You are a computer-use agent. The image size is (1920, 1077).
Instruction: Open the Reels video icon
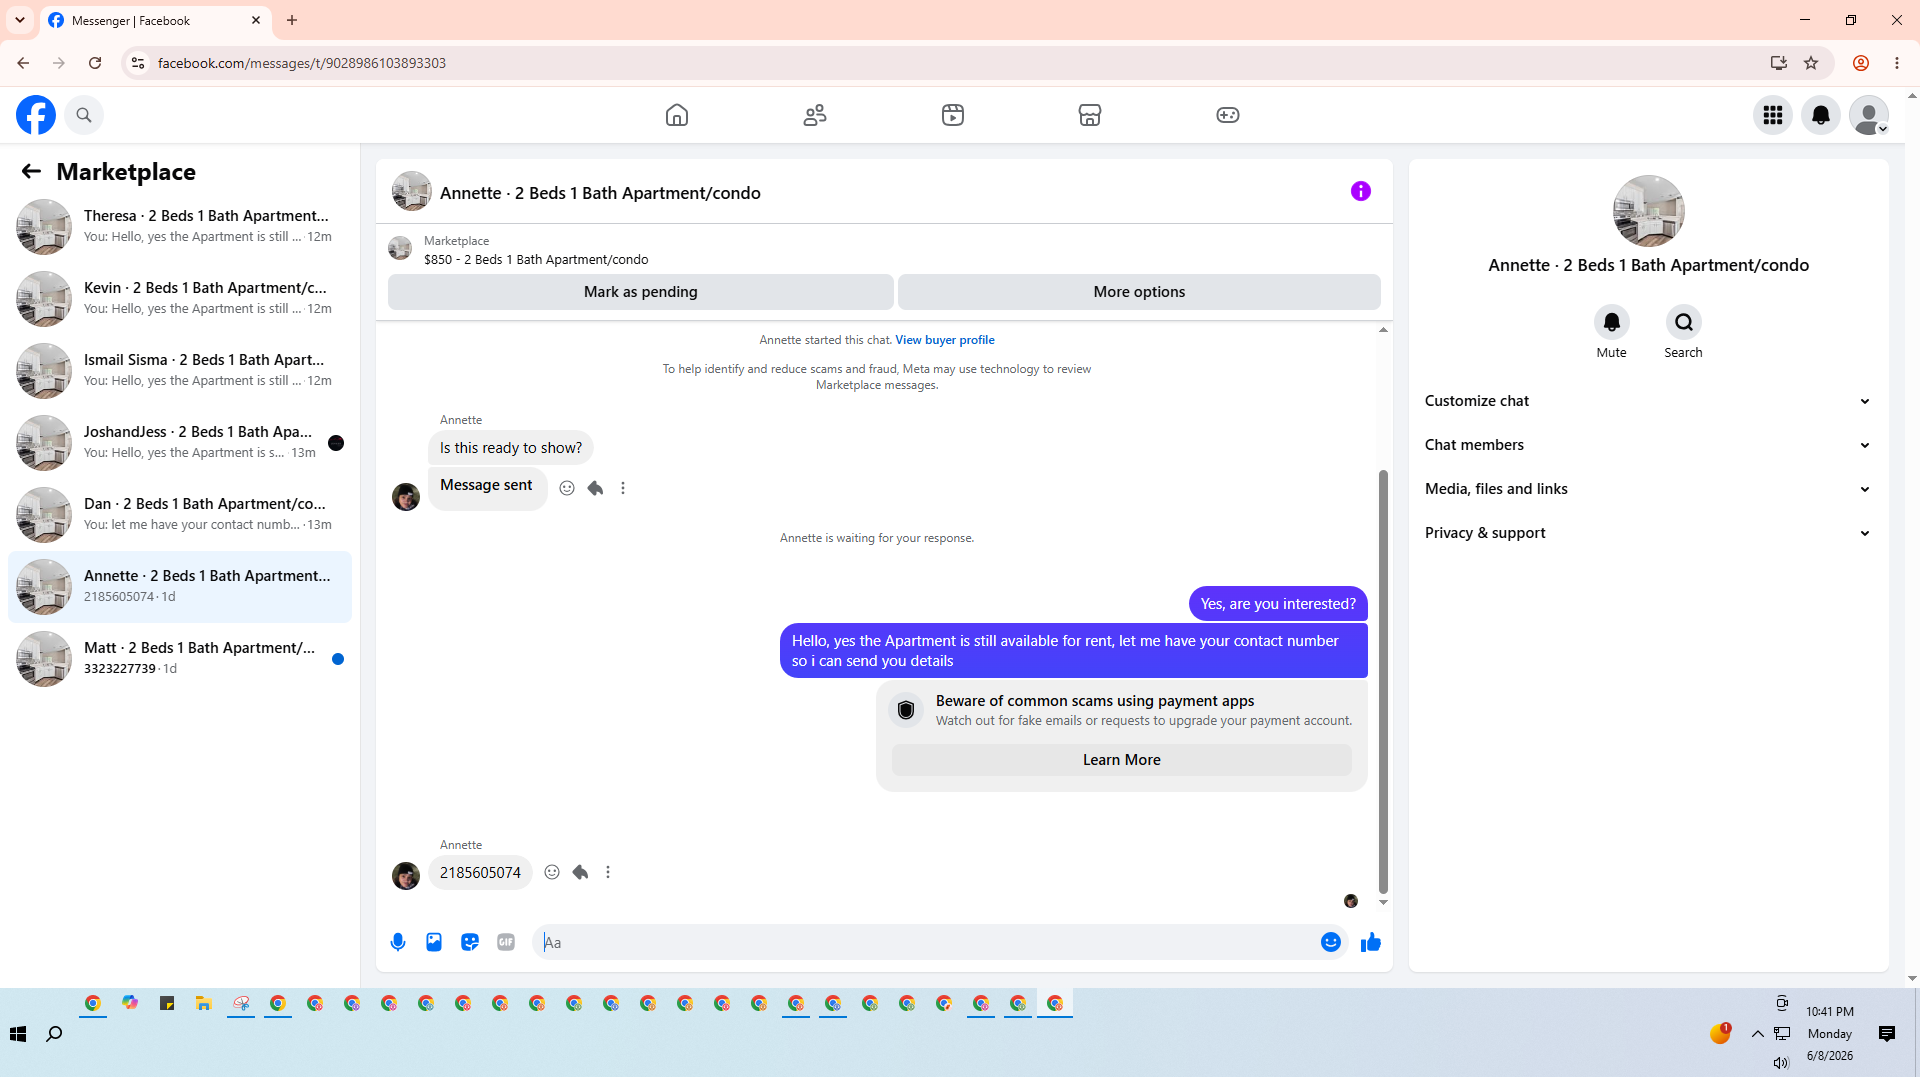click(953, 115)
